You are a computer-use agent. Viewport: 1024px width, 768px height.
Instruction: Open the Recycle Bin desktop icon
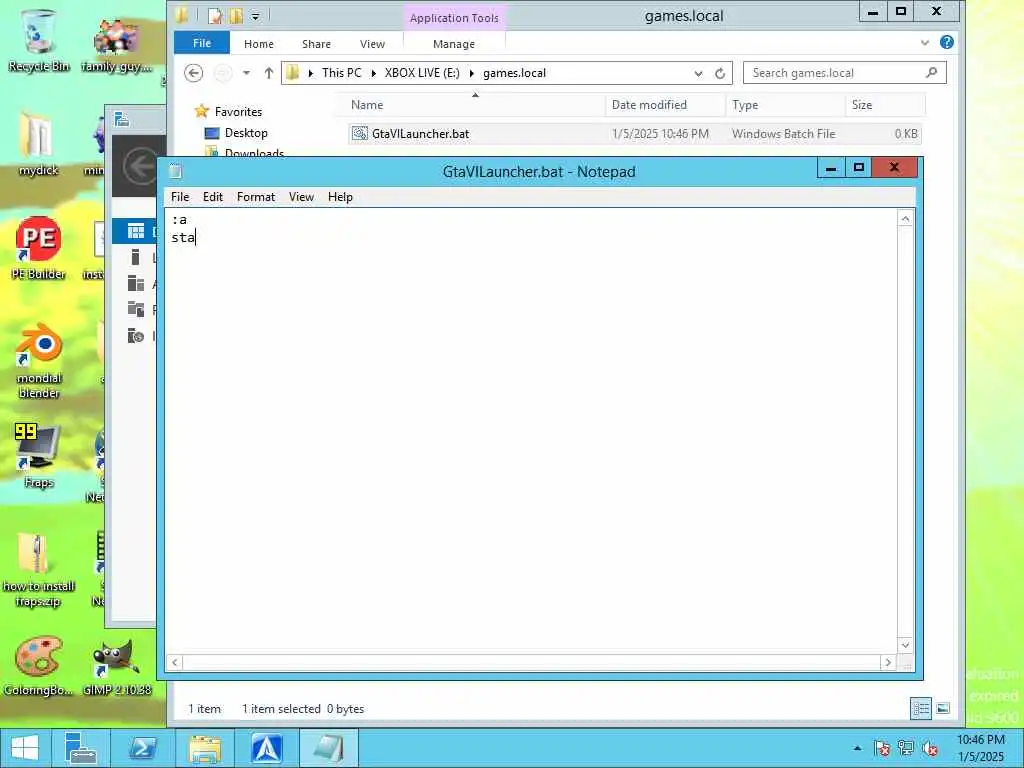[x=39, y=39]
